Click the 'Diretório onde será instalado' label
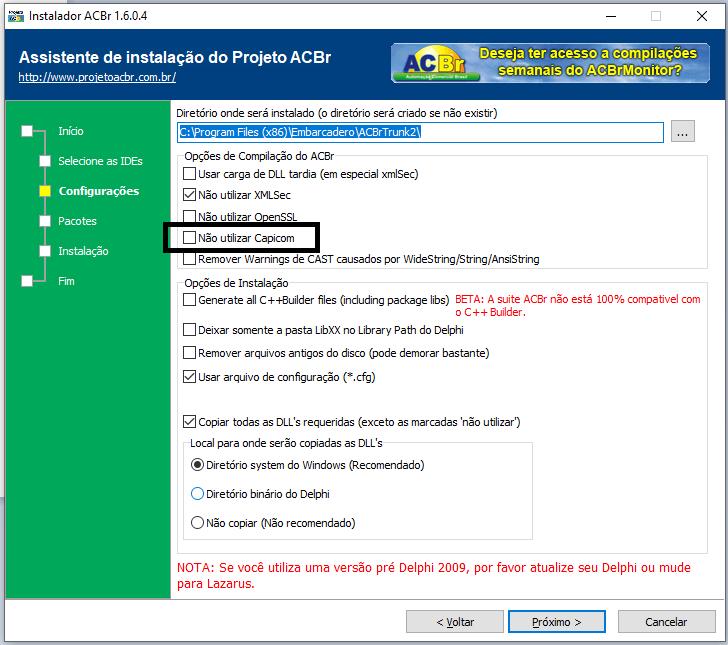The image size is (728, 645). click(x=337, y=113)
